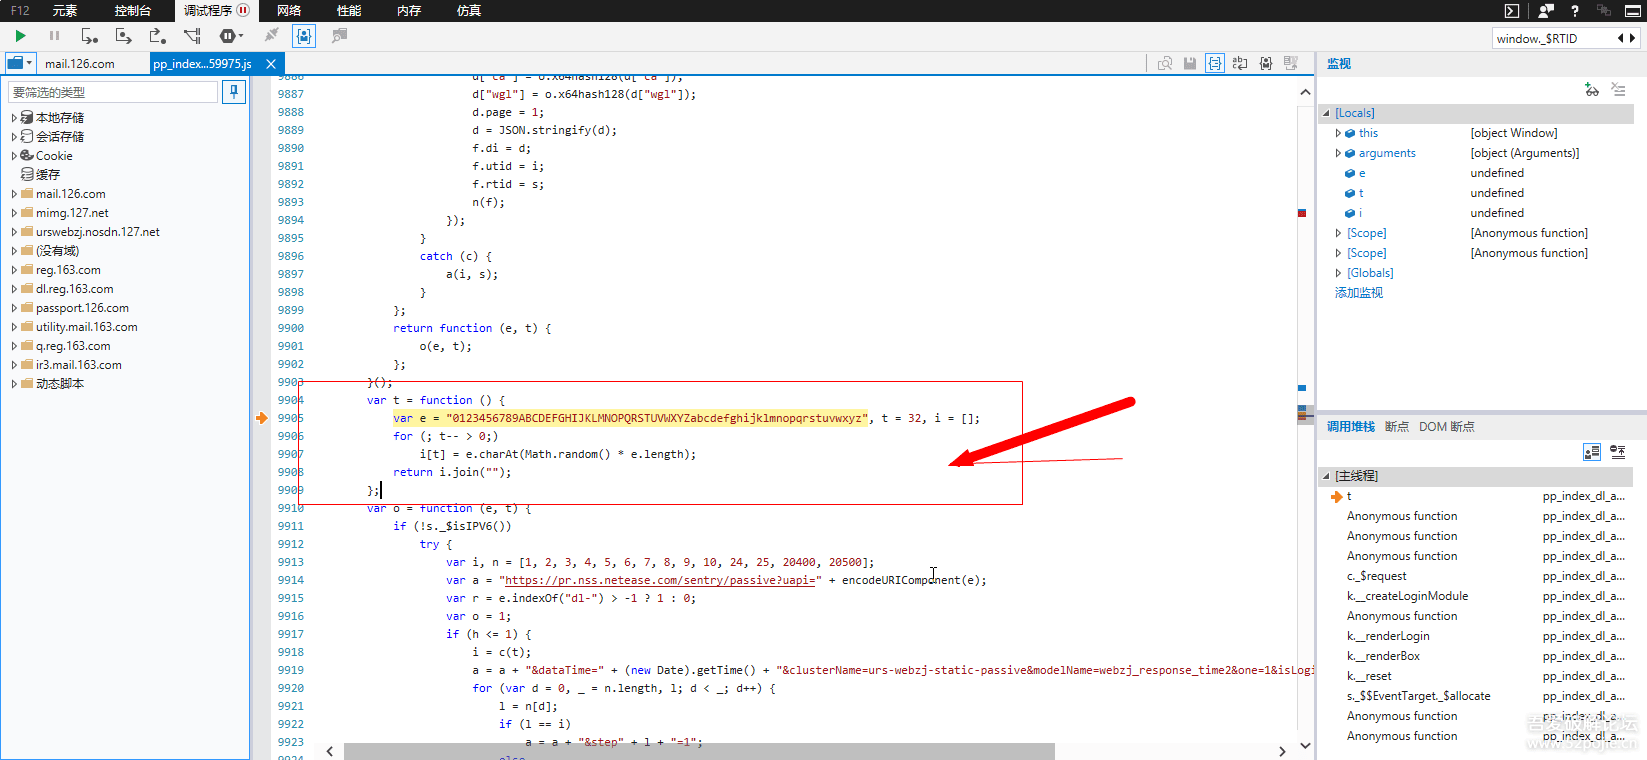Click the disconnect debugger icon
Screen dimensions: 1647x760
coord(271,36)
